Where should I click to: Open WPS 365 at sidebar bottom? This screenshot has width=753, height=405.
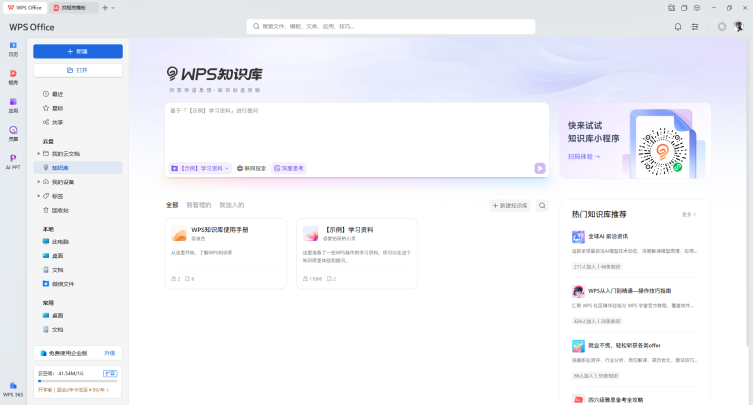tap(13, 388)
